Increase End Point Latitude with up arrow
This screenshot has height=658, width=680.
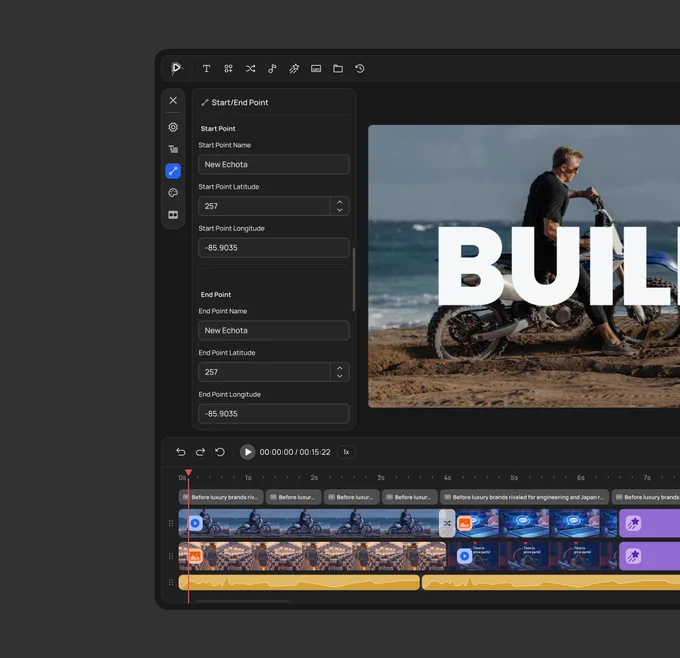[340, 368]
